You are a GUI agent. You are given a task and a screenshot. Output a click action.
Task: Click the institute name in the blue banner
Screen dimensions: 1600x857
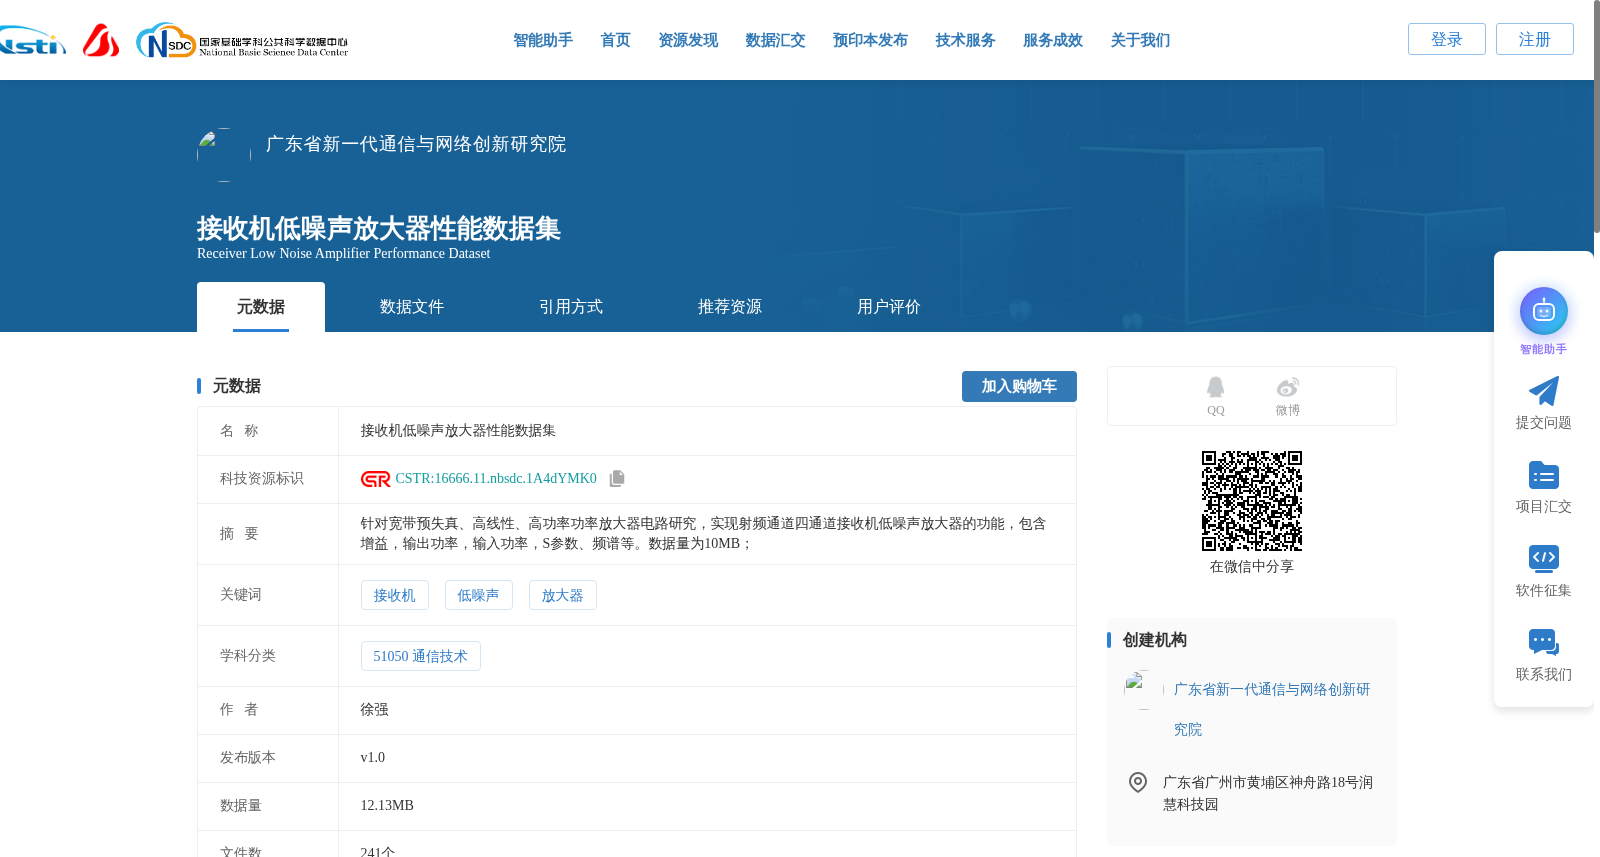point(416,144)
